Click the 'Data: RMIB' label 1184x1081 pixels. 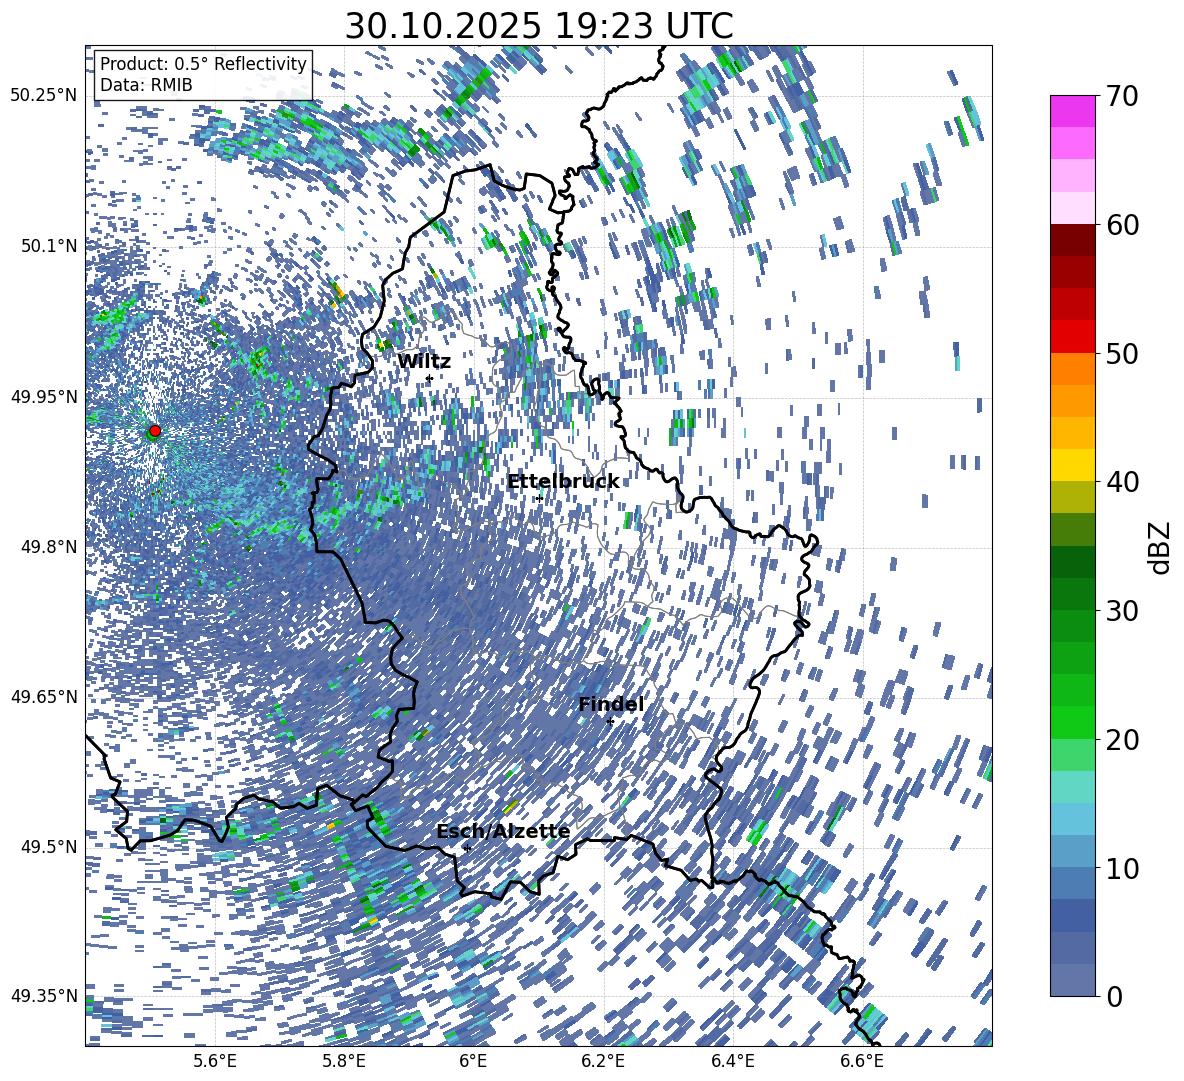point(146,85)
